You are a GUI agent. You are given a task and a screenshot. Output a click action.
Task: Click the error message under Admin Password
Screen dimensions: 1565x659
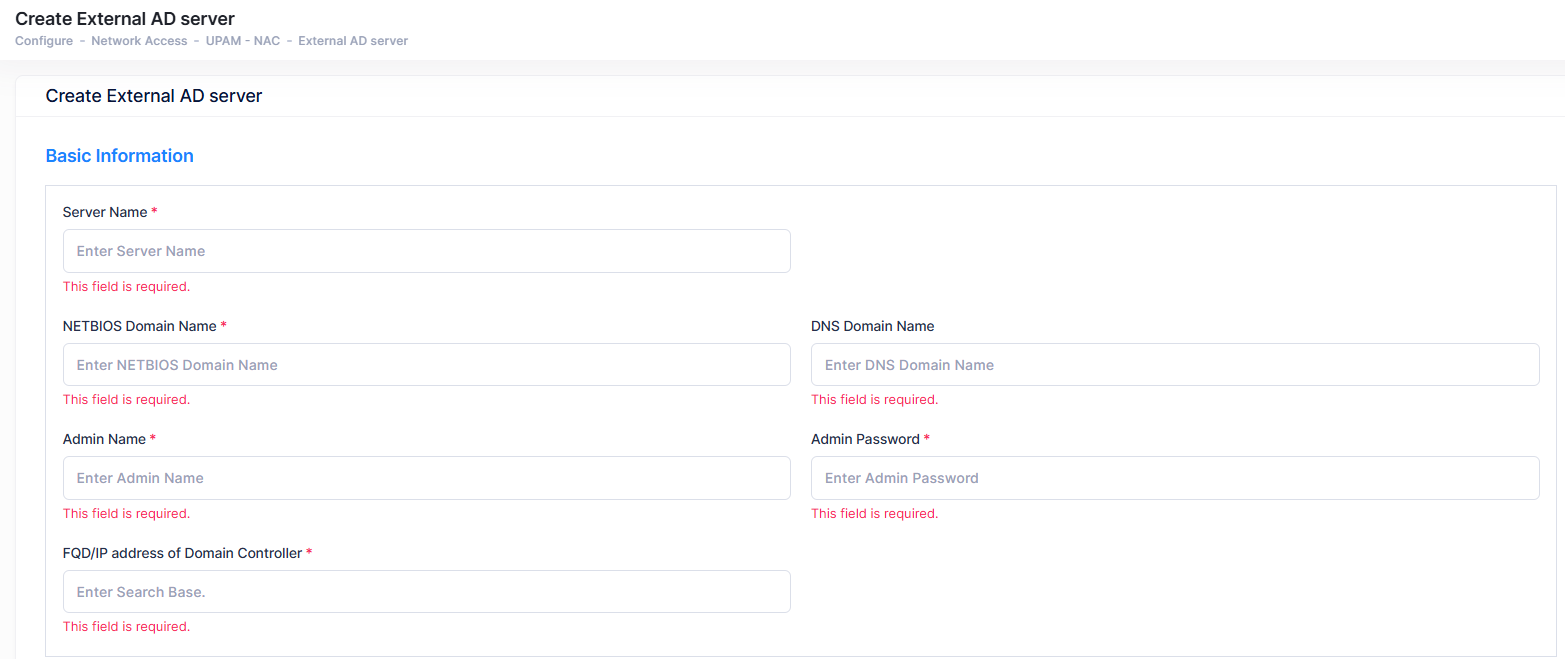(x=874, y=513)
